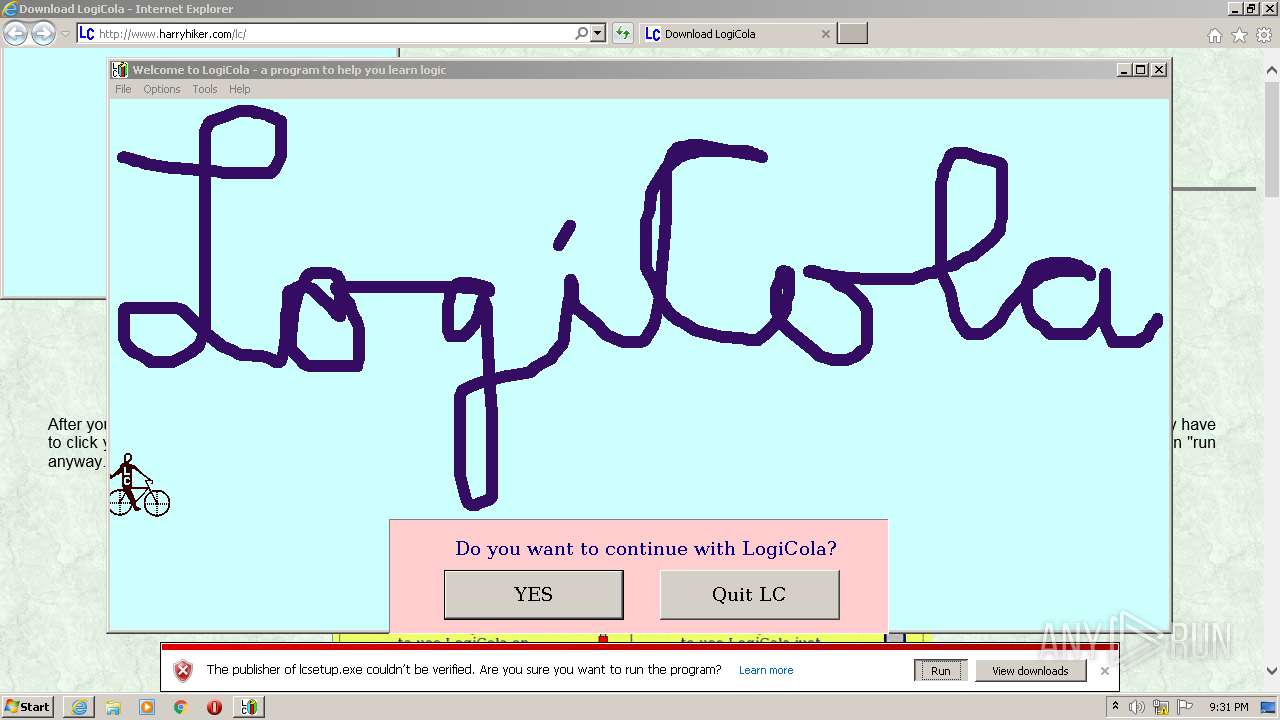
Task: Close the LogiCola window
Action: click(x=1159, y=70)
